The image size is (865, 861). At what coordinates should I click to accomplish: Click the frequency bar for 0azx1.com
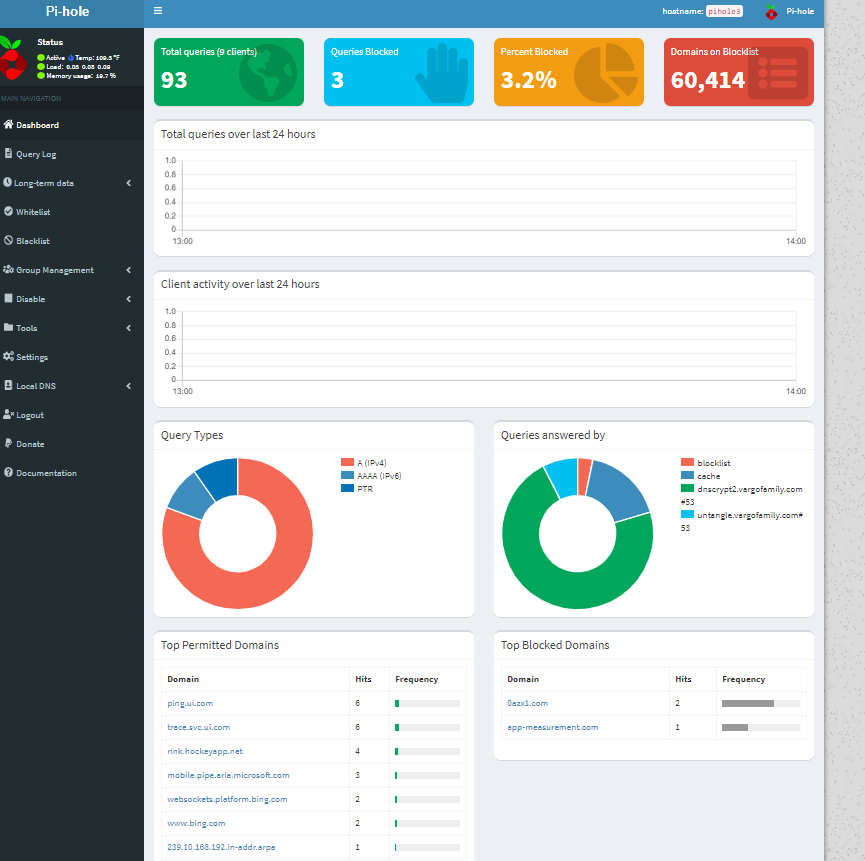pos(761,703)
